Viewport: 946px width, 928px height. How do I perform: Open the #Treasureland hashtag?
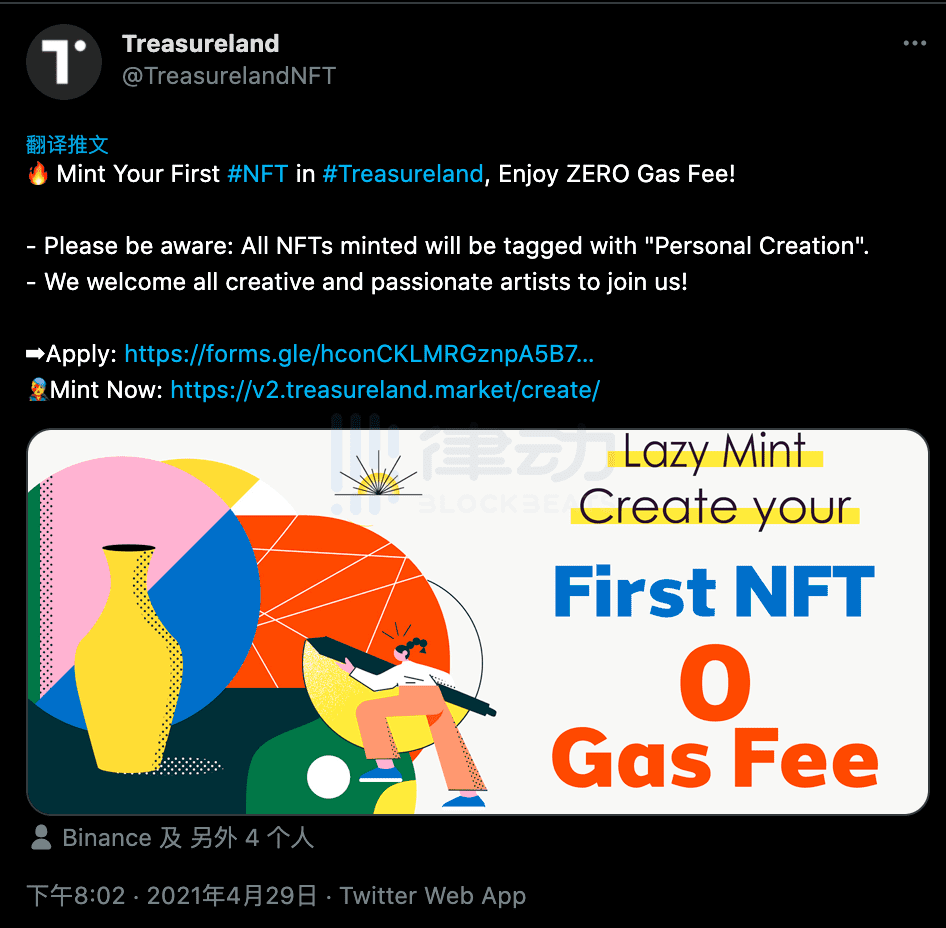[x=402, y=173]
